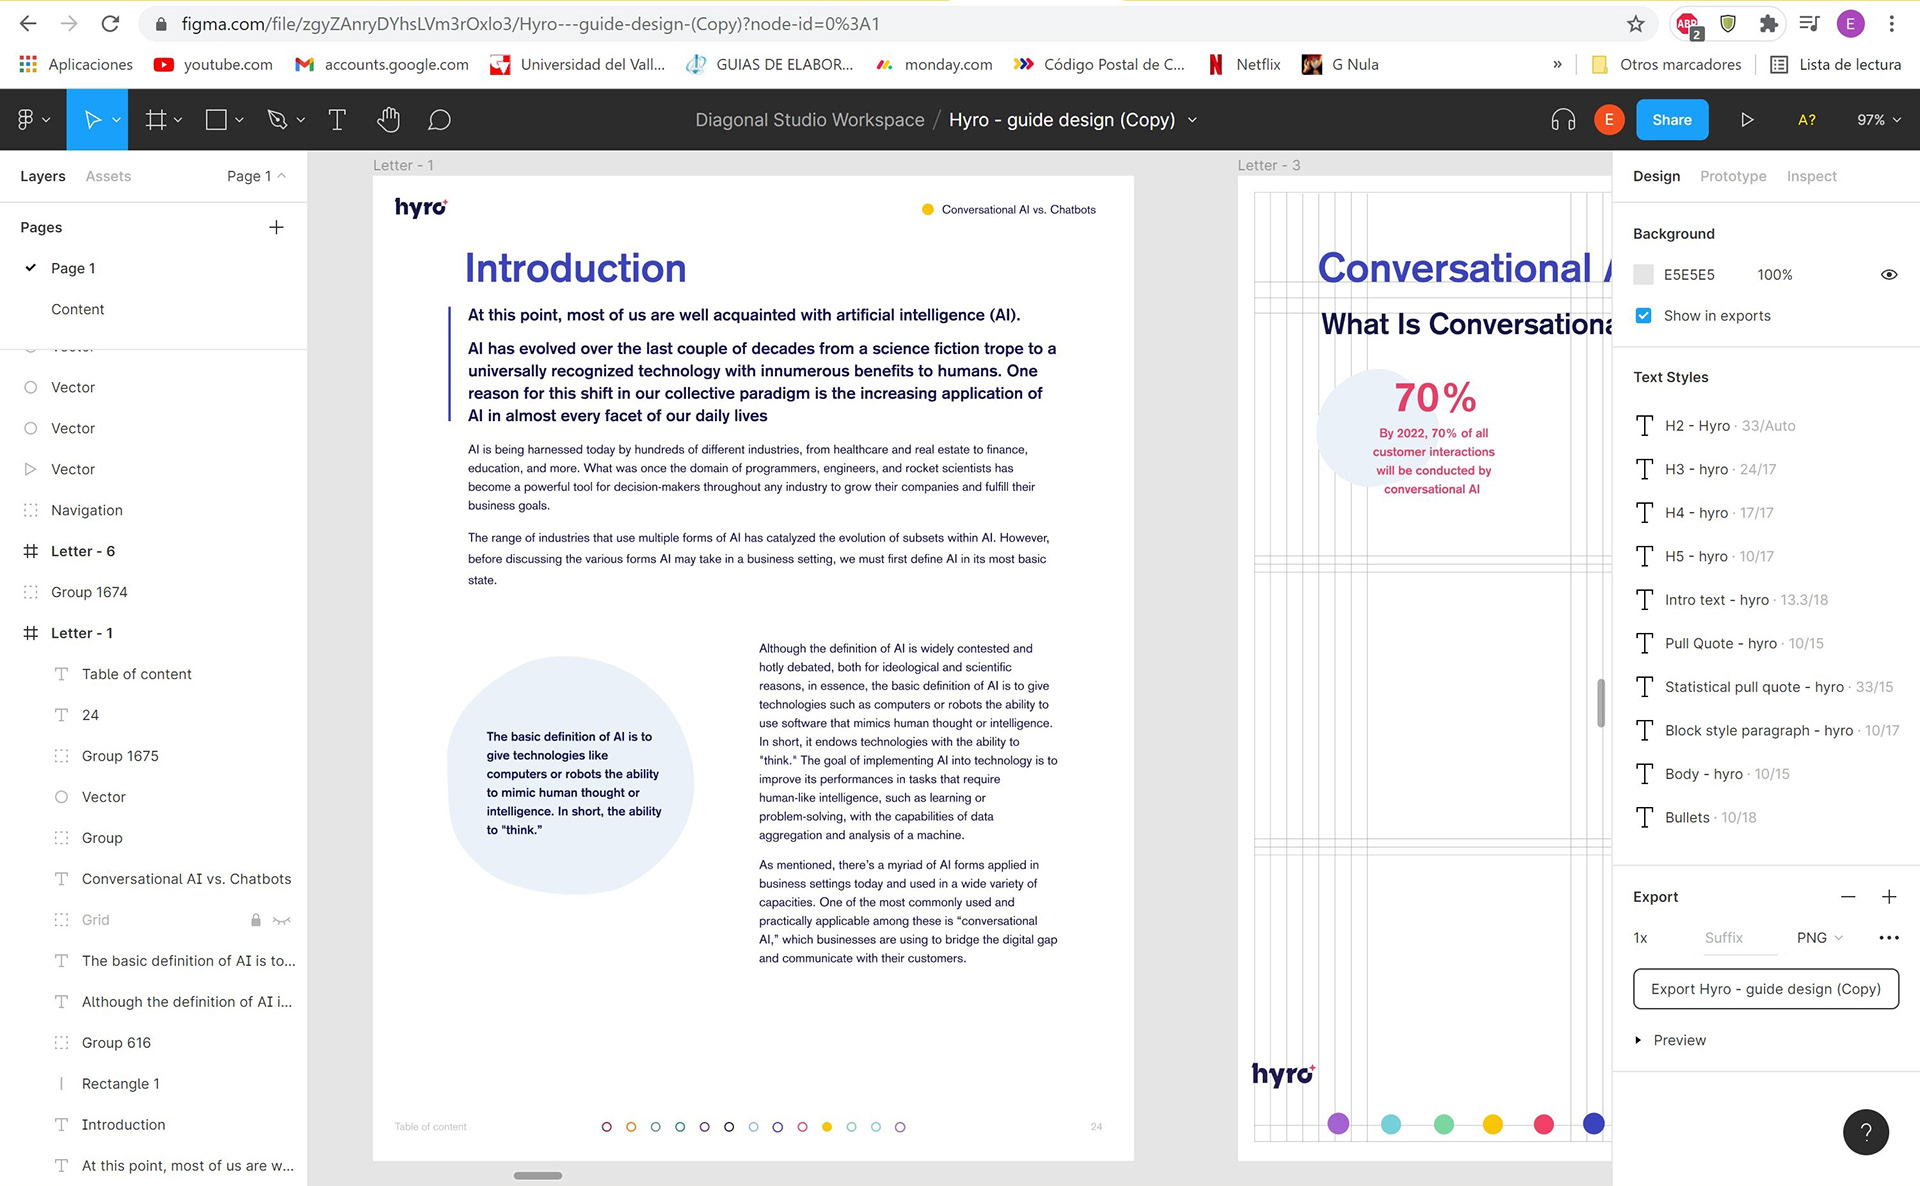
Task: Click the lock icon on Grid layer
Action: 255,920
